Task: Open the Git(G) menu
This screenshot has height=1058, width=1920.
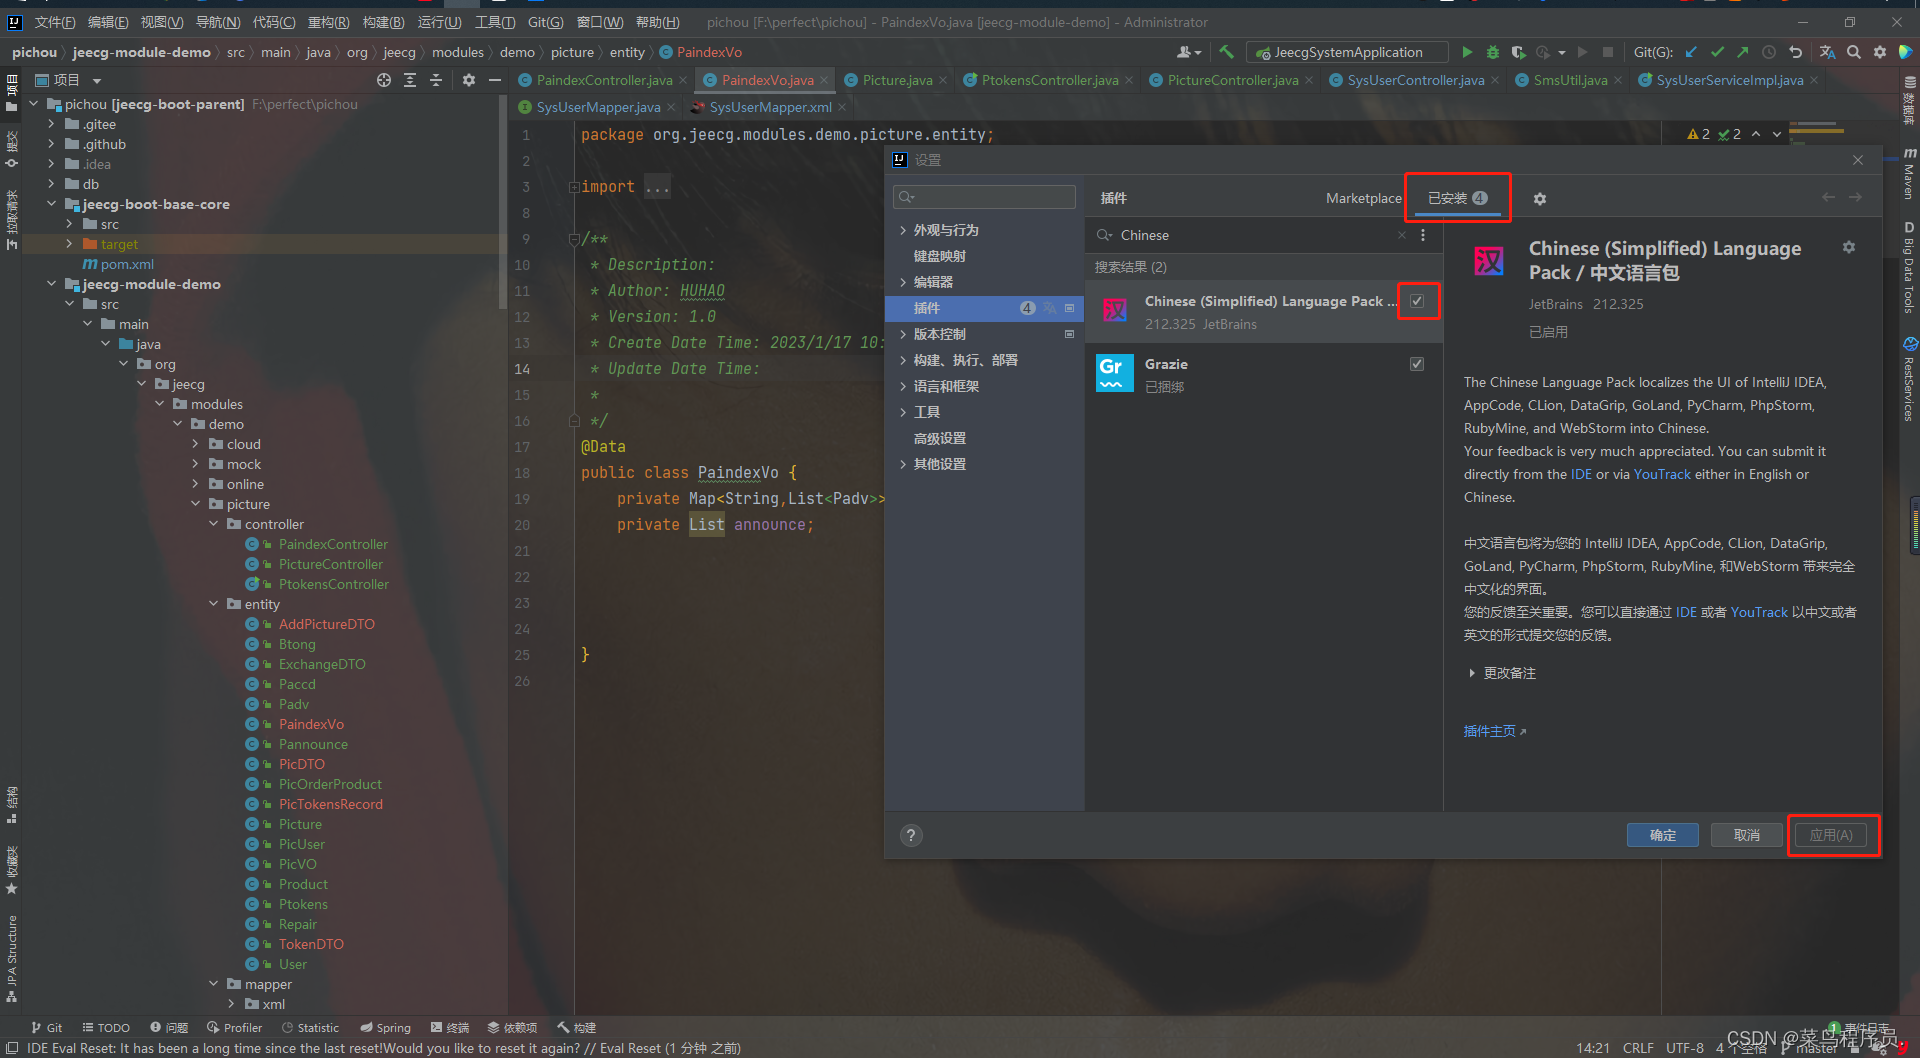Action: (x=546, y=22)
